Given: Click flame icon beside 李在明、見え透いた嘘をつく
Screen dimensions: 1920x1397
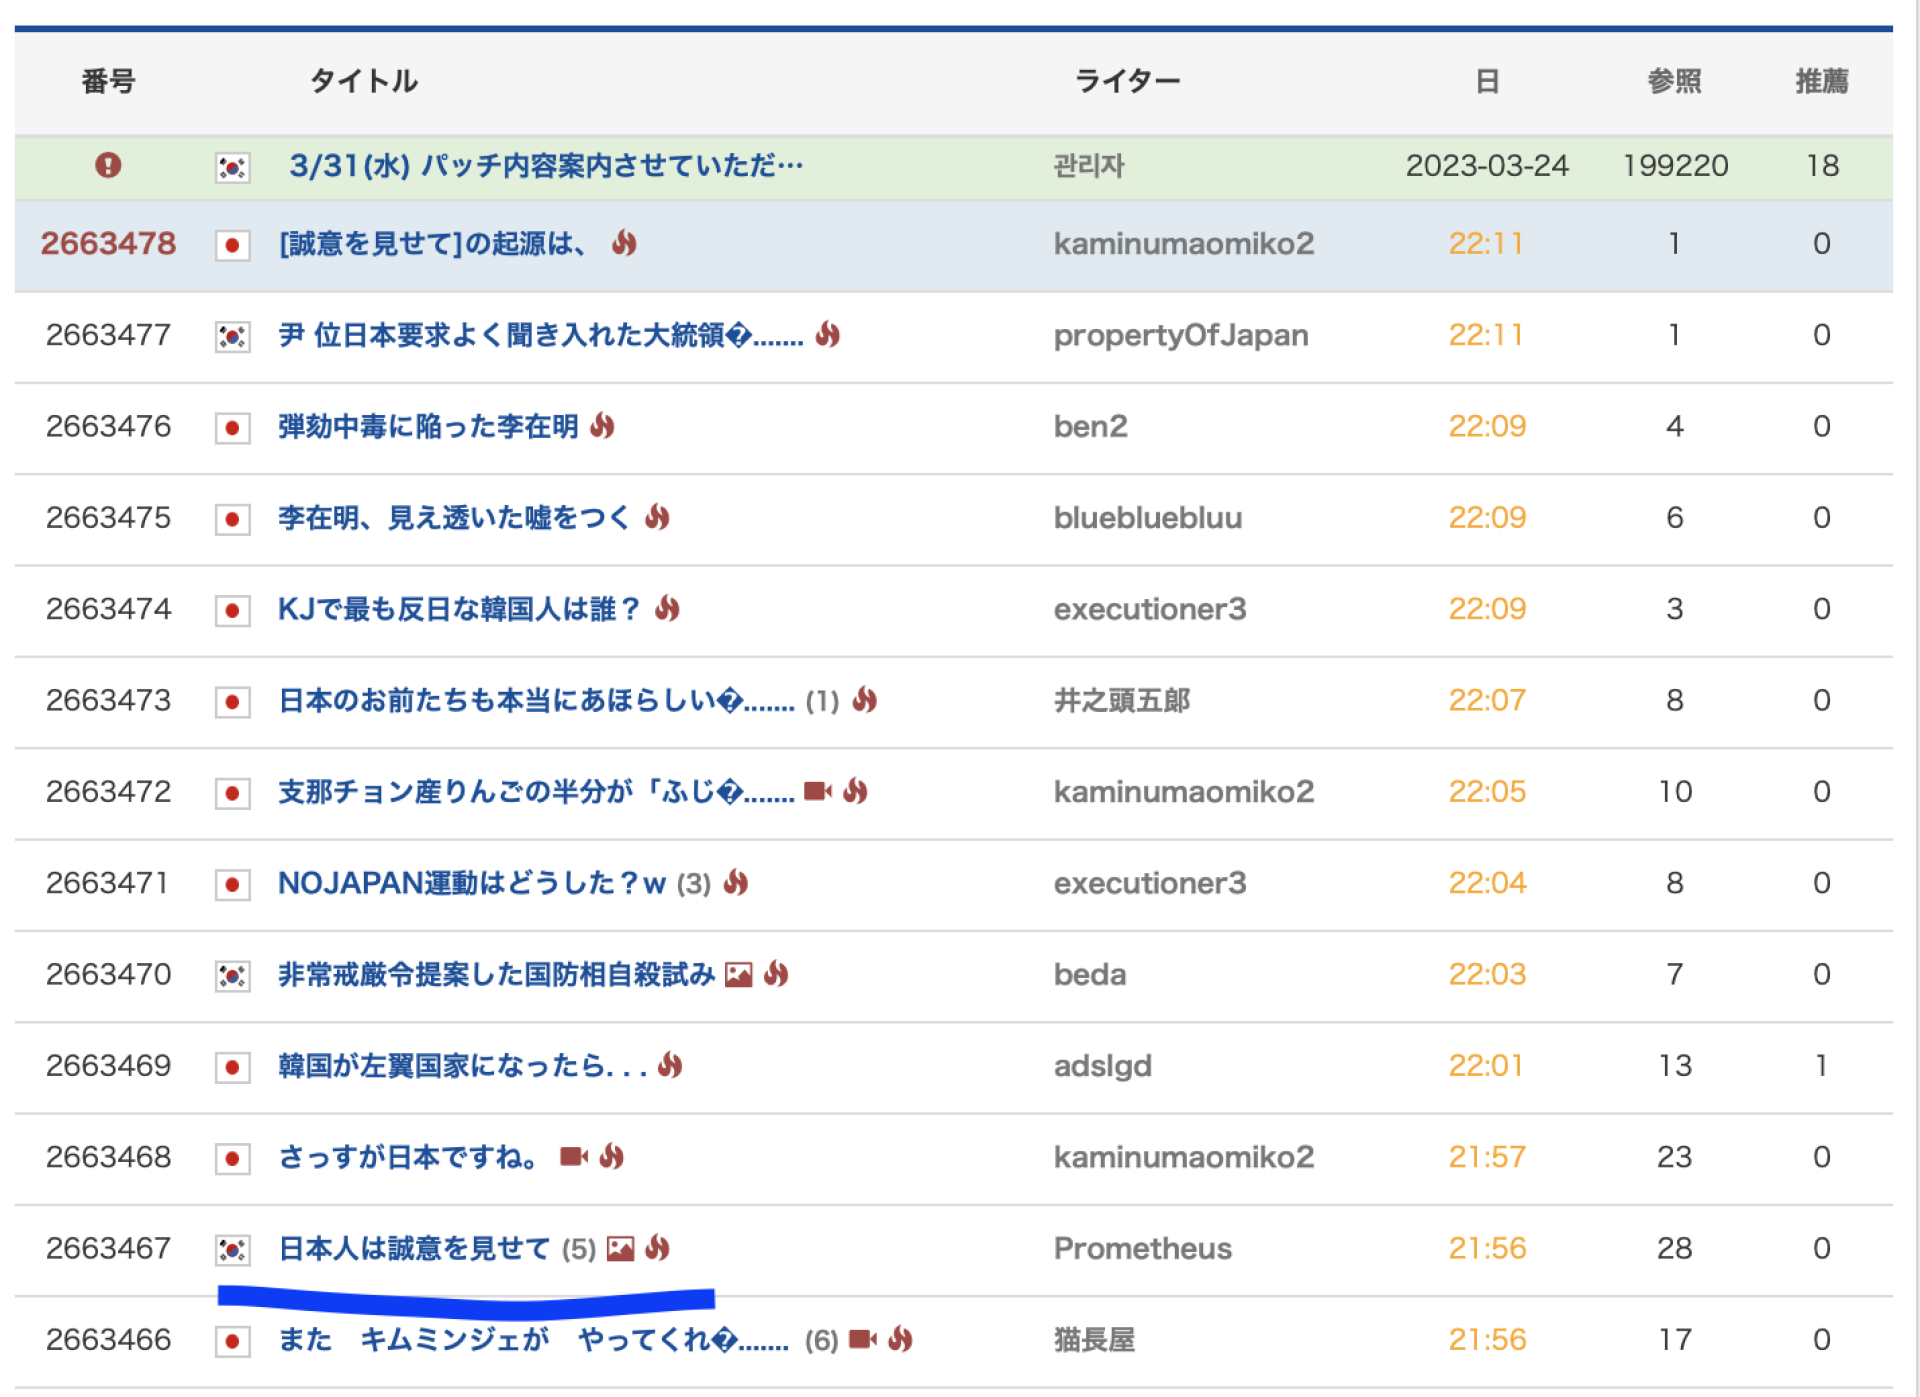Looking at the screenshot, I should (x=657, y=516).
